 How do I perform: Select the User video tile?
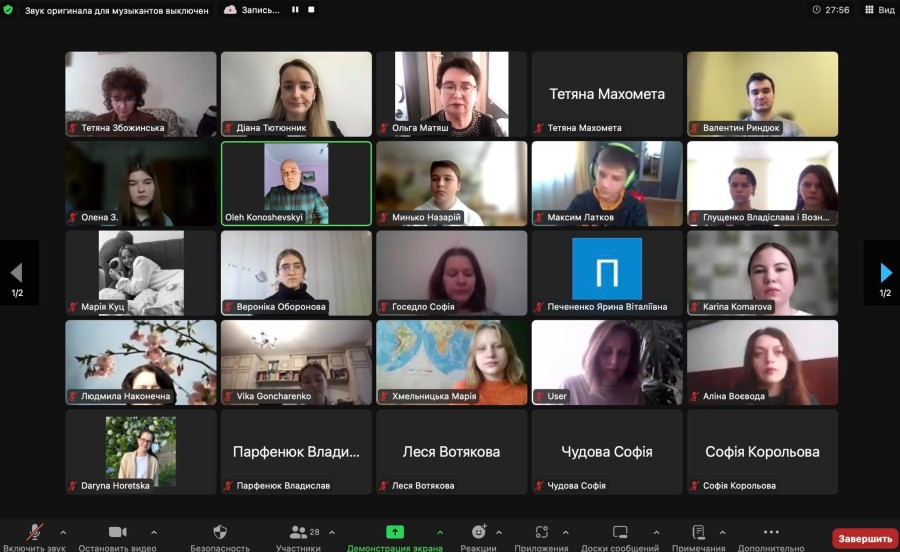(607, 363)
